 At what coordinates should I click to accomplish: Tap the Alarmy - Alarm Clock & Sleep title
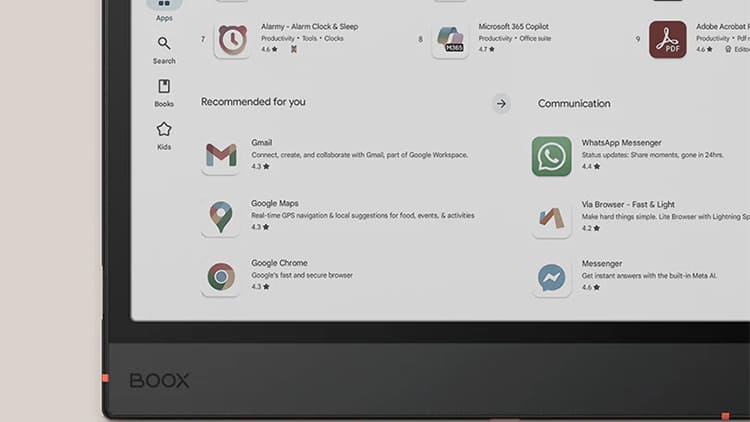coord(309,27)
